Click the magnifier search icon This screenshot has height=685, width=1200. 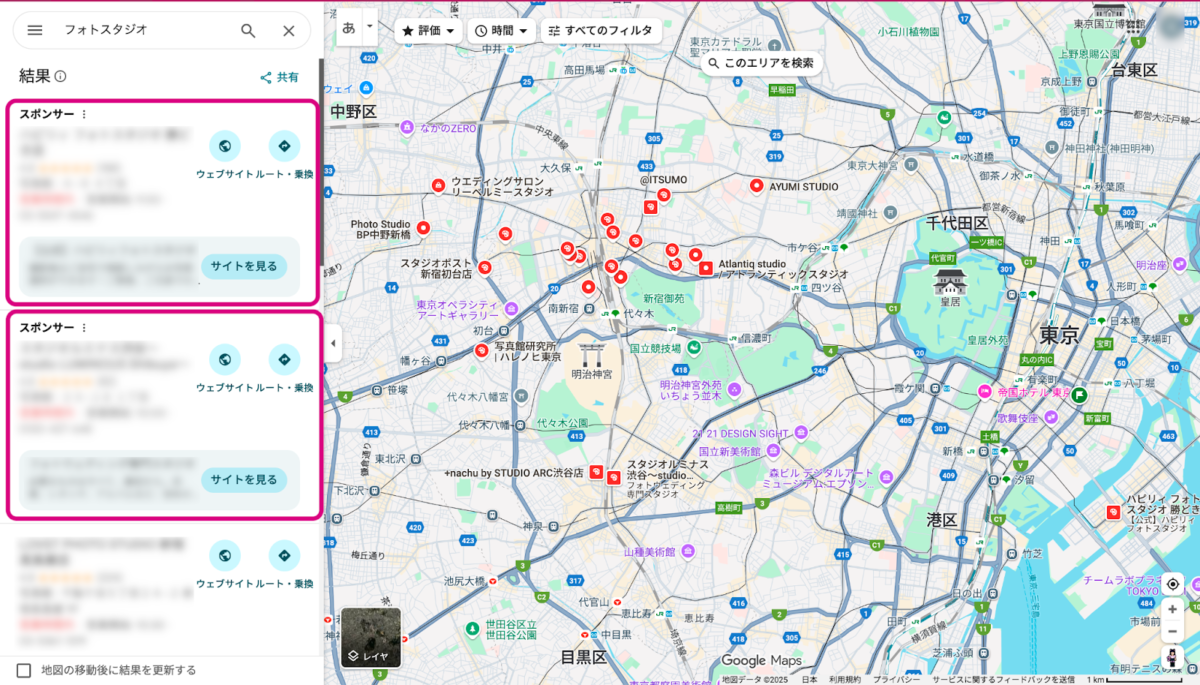click(x=248, y=30)
